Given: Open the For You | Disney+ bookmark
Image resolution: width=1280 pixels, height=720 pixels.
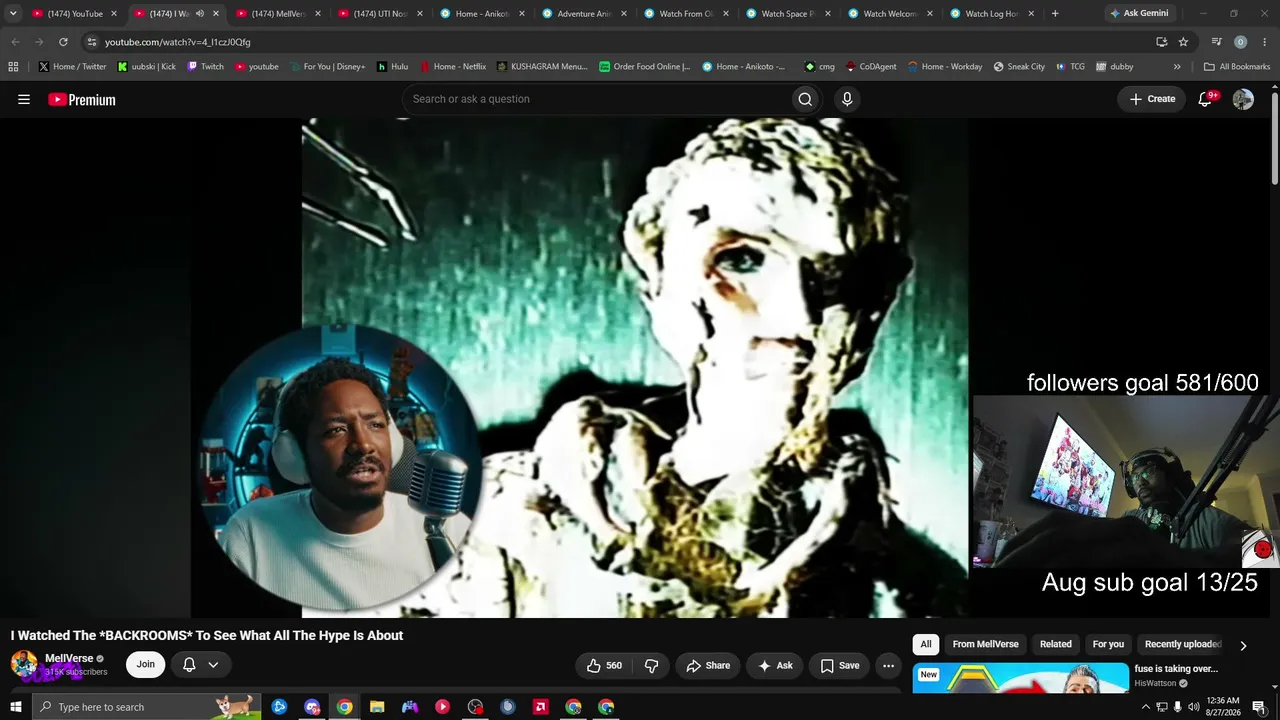Looking at the screenshot, I should pyautogui.click(x=327, y=67).
